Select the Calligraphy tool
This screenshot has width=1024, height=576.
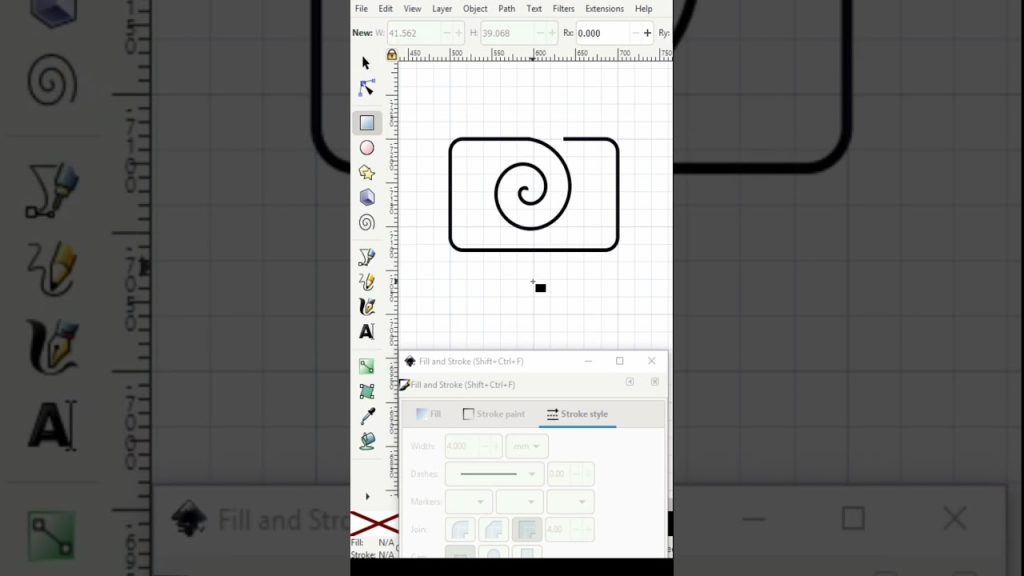point(367,307)
